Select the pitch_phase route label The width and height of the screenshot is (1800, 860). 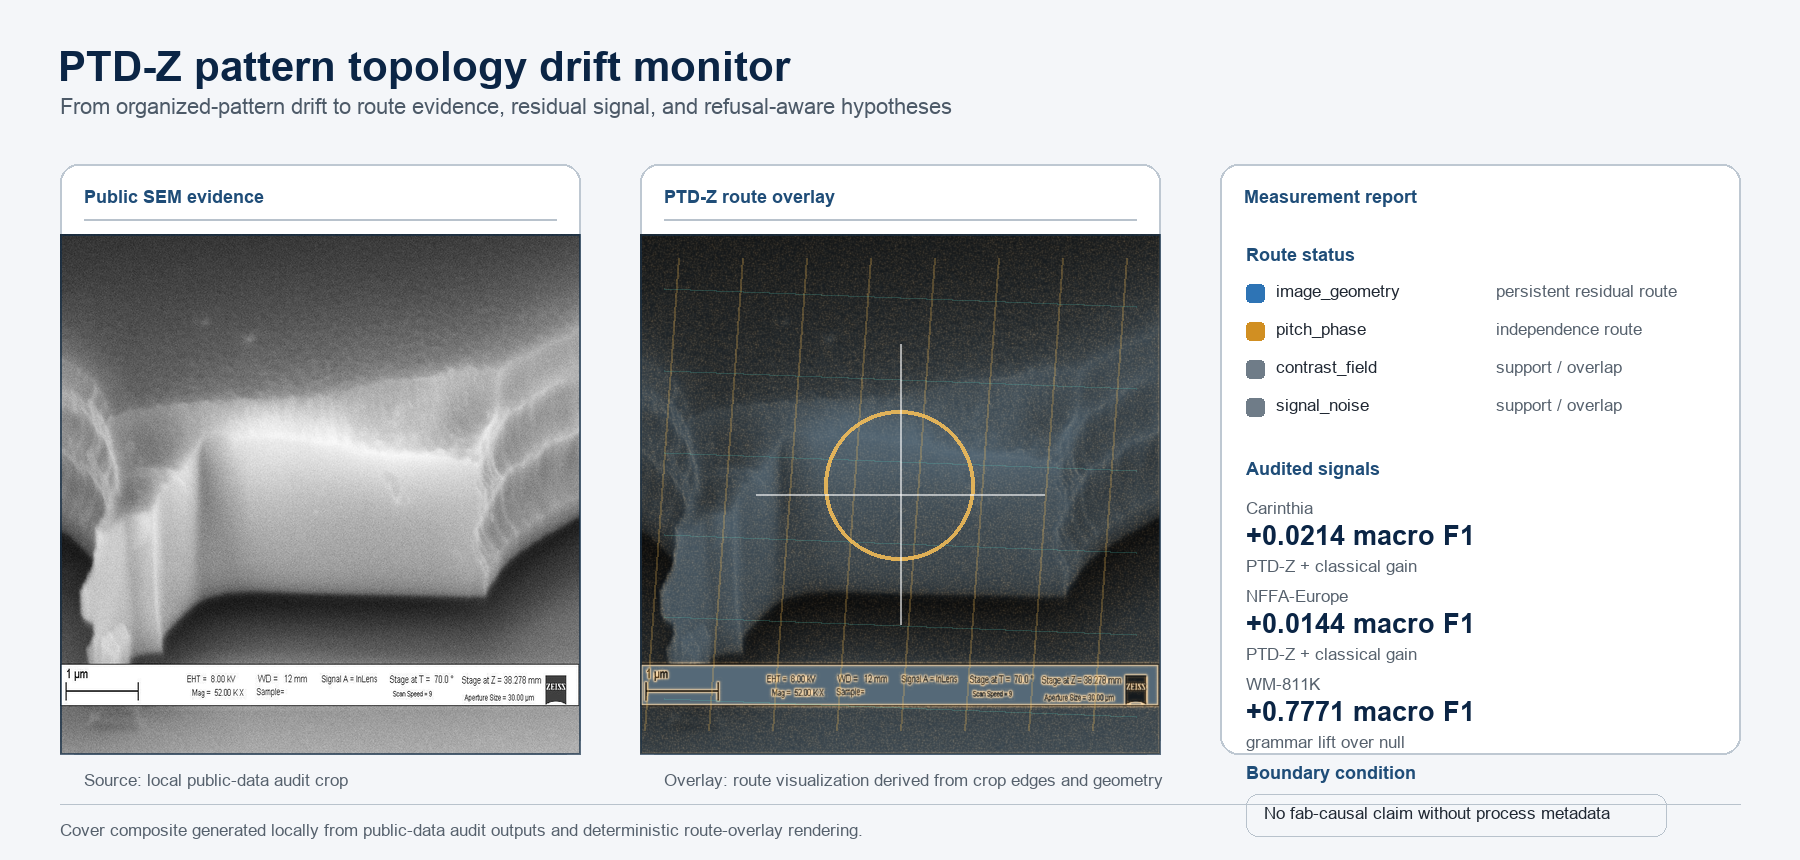coord(1320,330)
